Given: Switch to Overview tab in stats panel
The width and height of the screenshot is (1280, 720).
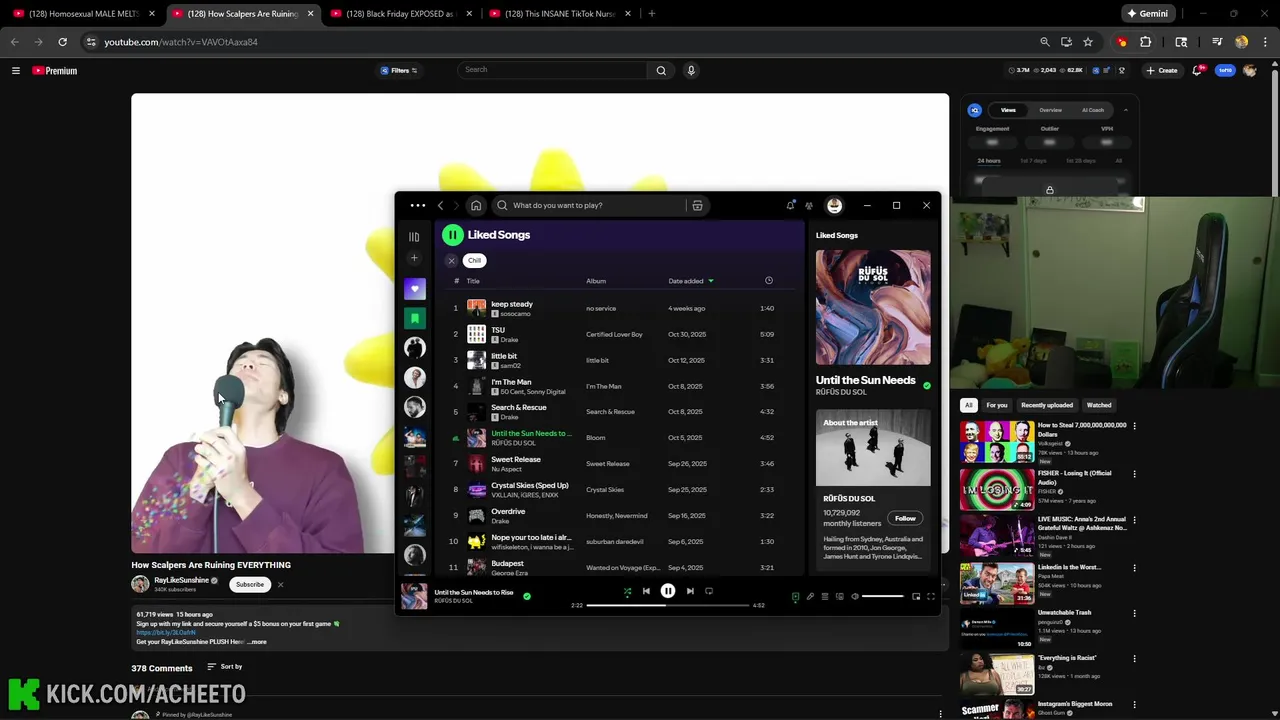Looking at the screenshot, I should (1050, 110).
